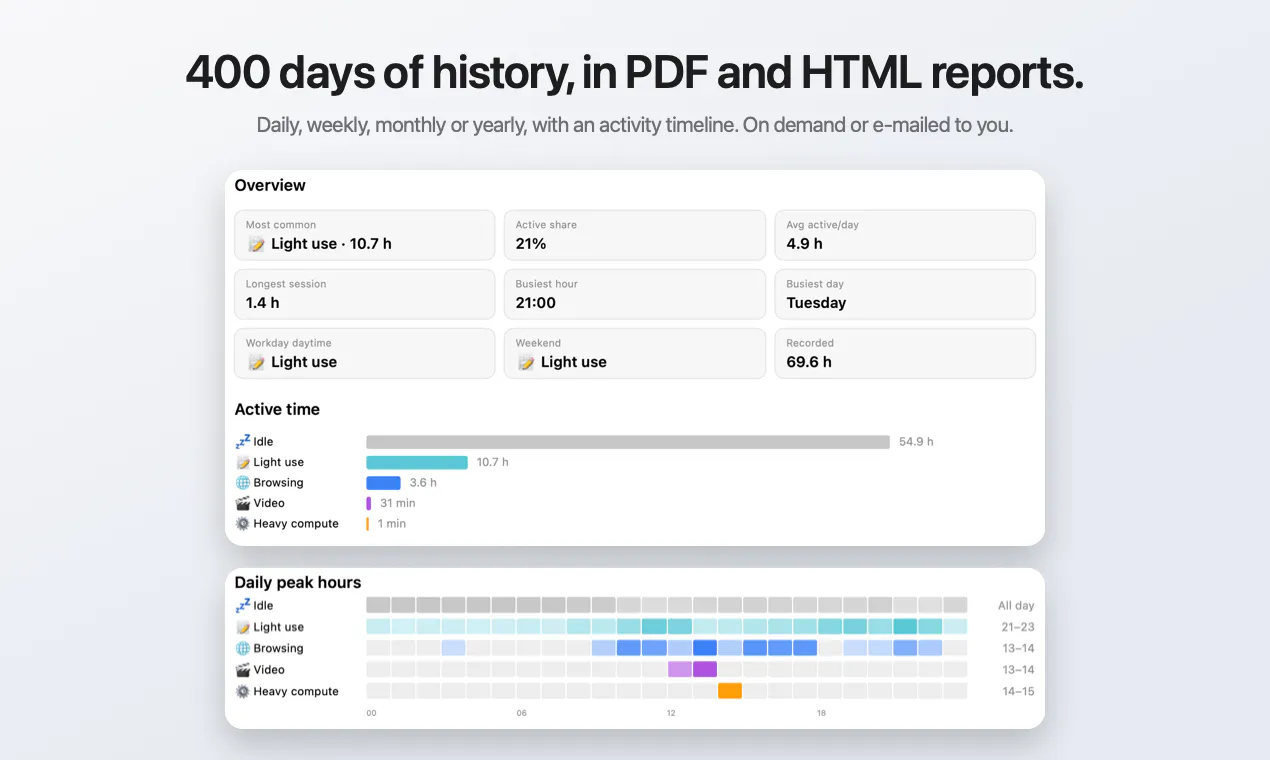This screenshot has height=760, width=1270.
Task: Click the orange Heavy compute cell in timeline
Action: click(730, 691)
